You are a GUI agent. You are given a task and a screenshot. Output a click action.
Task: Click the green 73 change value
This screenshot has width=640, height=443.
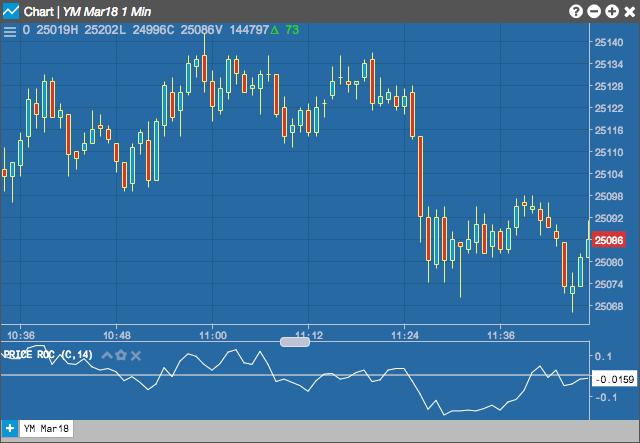coord(292,30)
